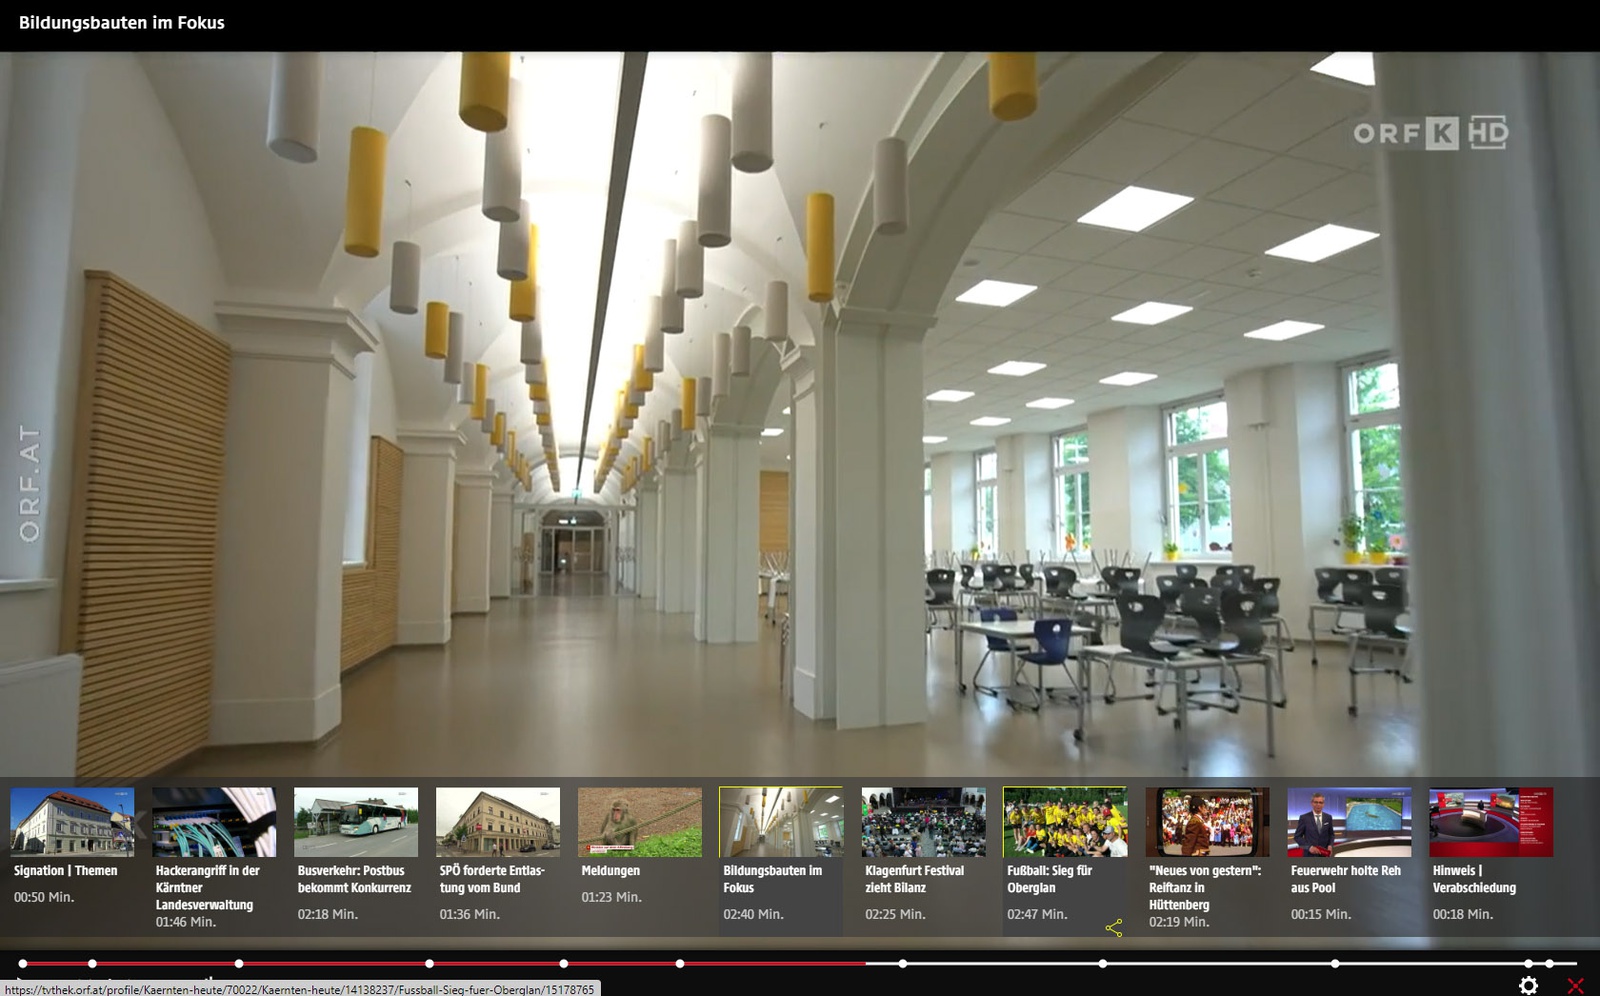Close the player with red X

[x=1575, y=986]
